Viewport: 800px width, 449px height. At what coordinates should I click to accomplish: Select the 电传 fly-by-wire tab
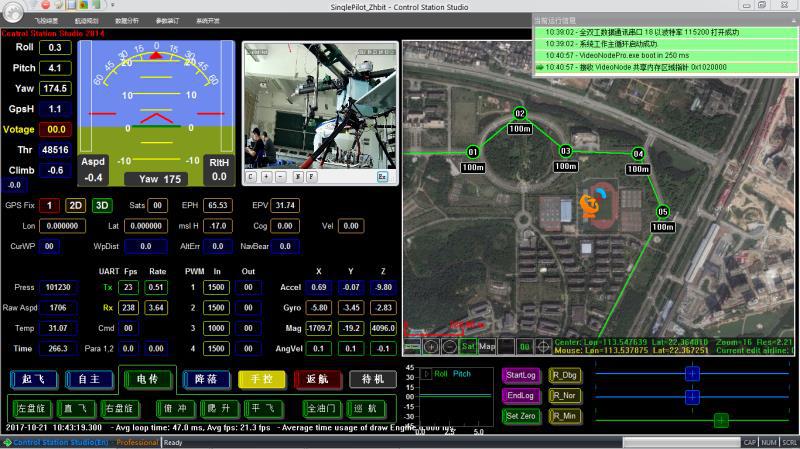click(x=147, y=379)
